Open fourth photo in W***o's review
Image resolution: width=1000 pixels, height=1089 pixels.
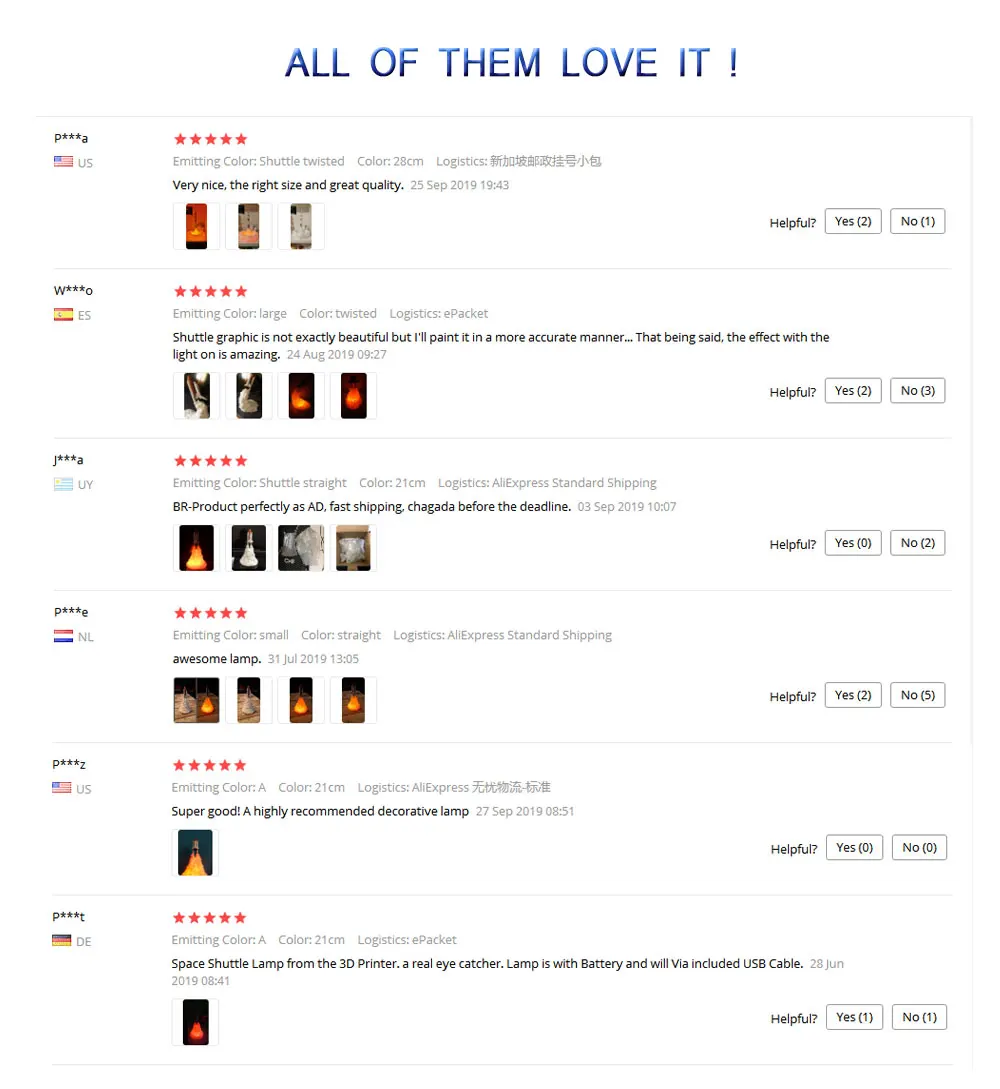353,396
